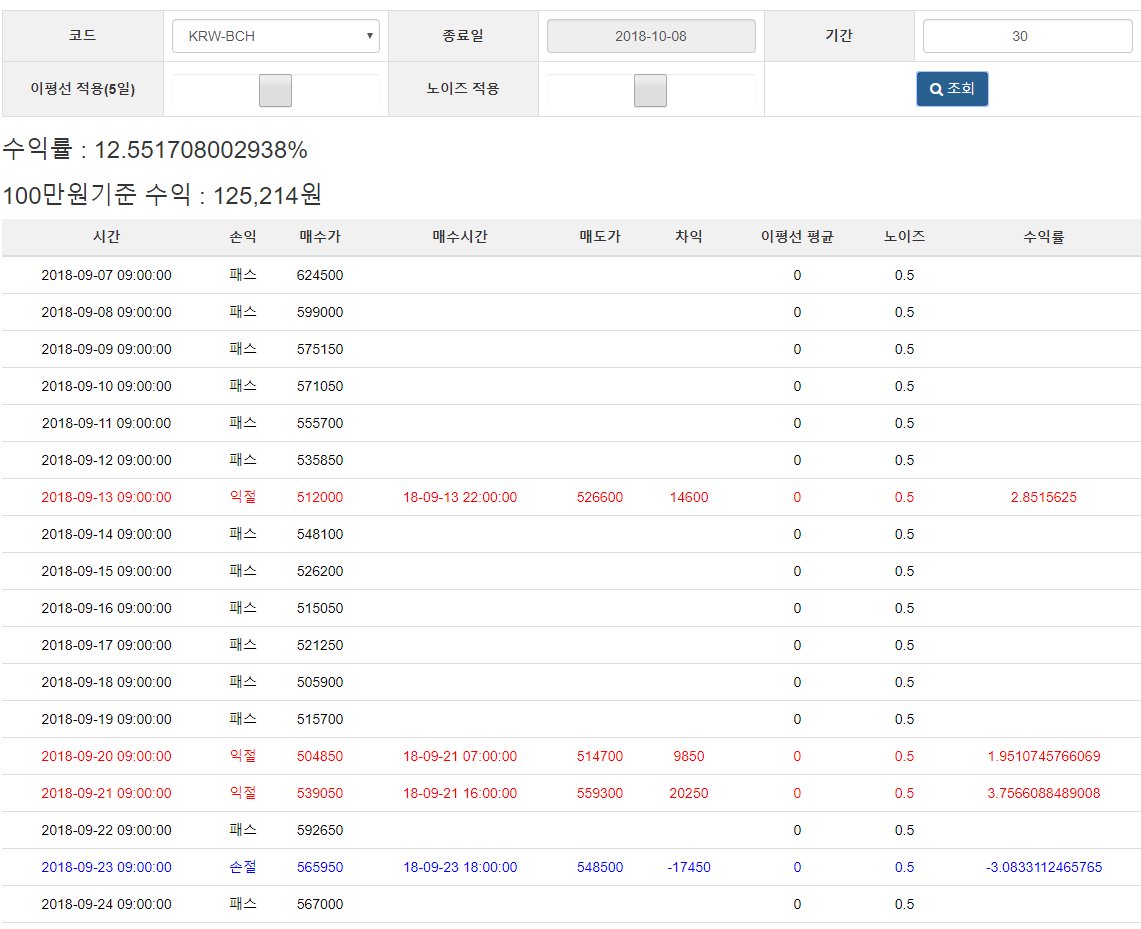
Task: Select the 2018-09-08 09:00:00 time cell
Action: click(106, 312)
